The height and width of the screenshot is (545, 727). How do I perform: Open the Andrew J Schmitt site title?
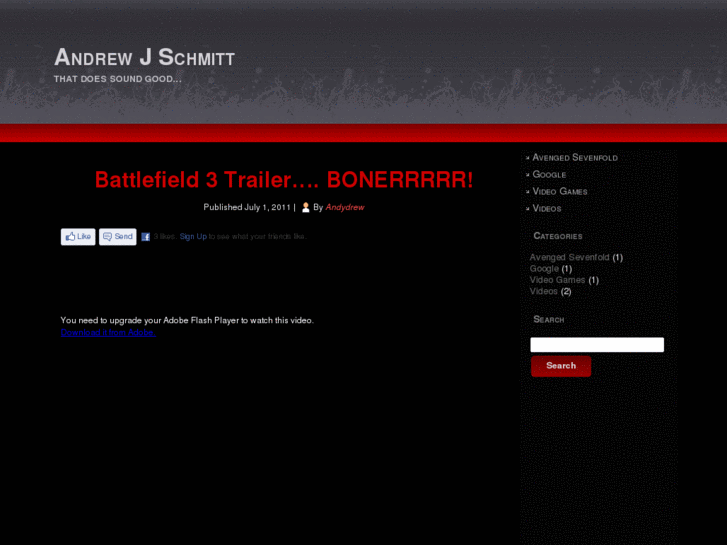click(145, 58)
